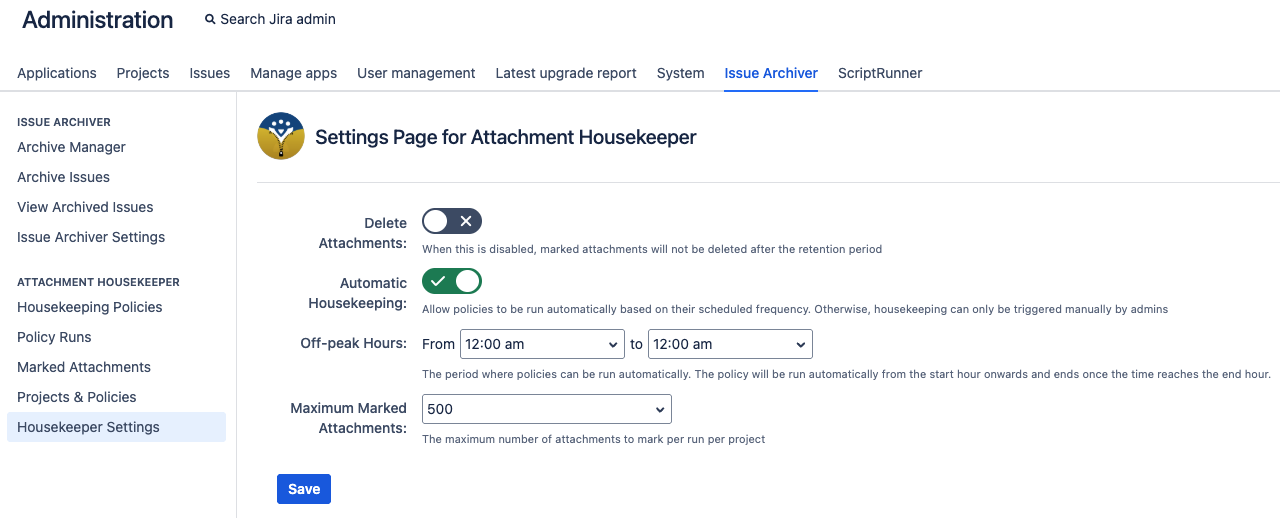The width and height of the screenshot is (1280, 518).
Task: Click the Maximum Marked Attachments label
Action: click(349, 418)
